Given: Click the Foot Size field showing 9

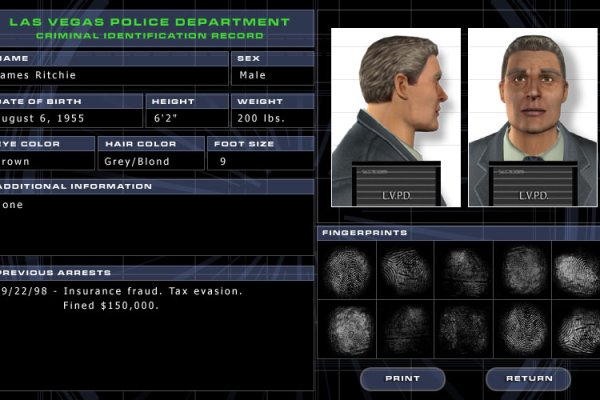Looking at the screenshot, I should 260,161.
